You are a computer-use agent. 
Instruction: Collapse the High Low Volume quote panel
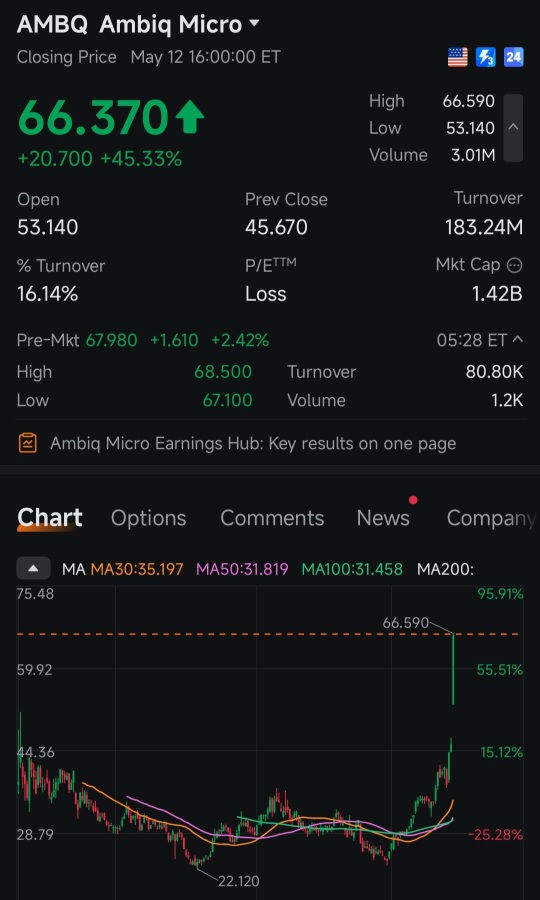tap(513, 127)
